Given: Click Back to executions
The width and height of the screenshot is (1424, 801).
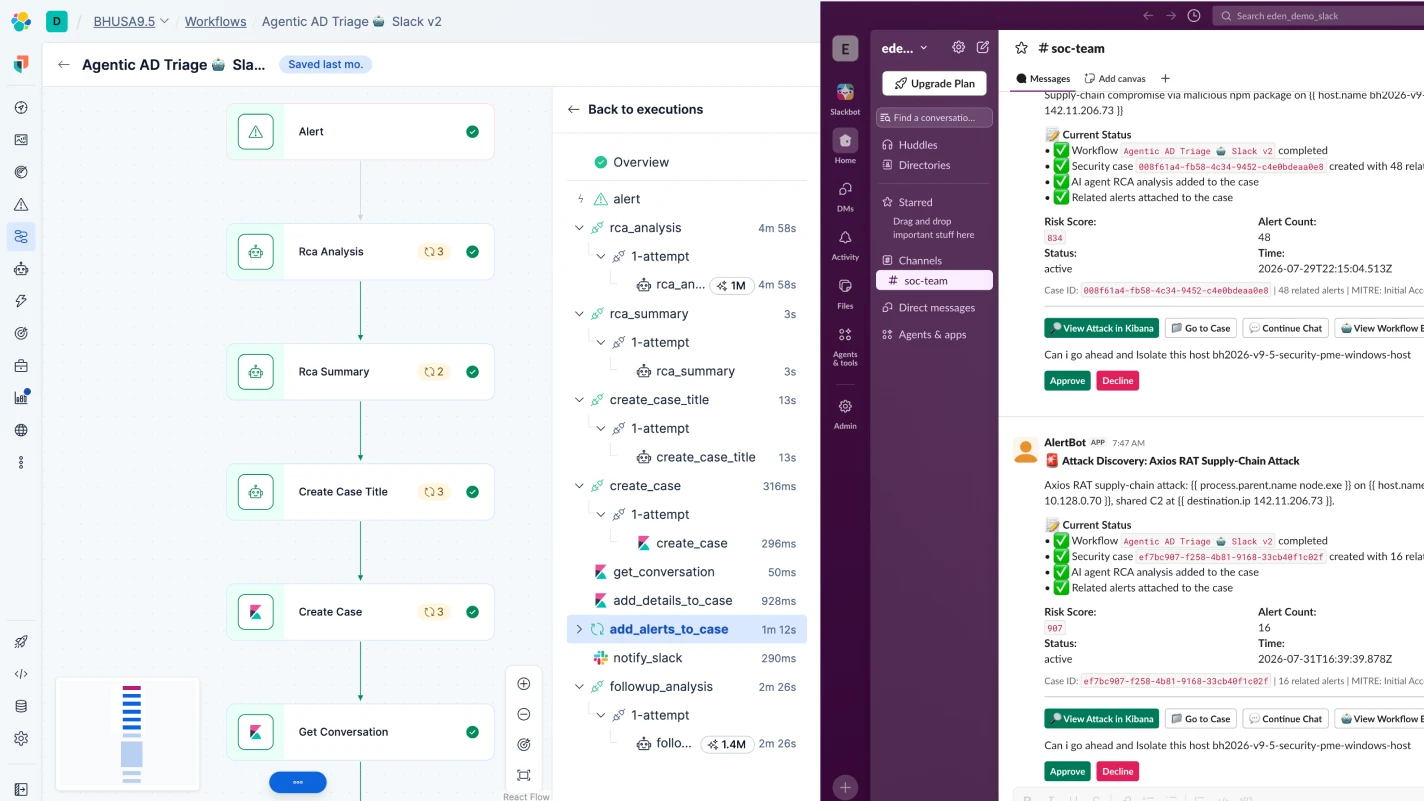Looking at the screenshot, I should pyautogui.click(x=635, y=109).
